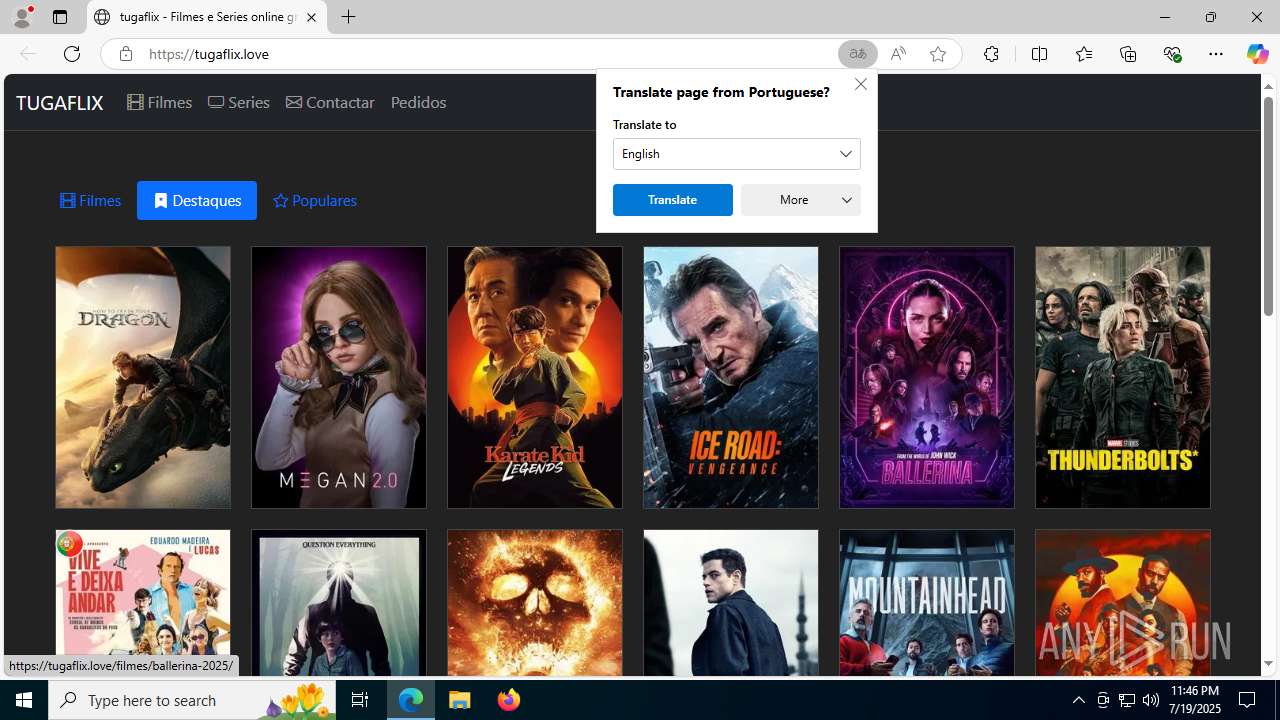Screen dimensions: 1280x720
Task: Open Contactar page
Action: (x=330, y=102)
